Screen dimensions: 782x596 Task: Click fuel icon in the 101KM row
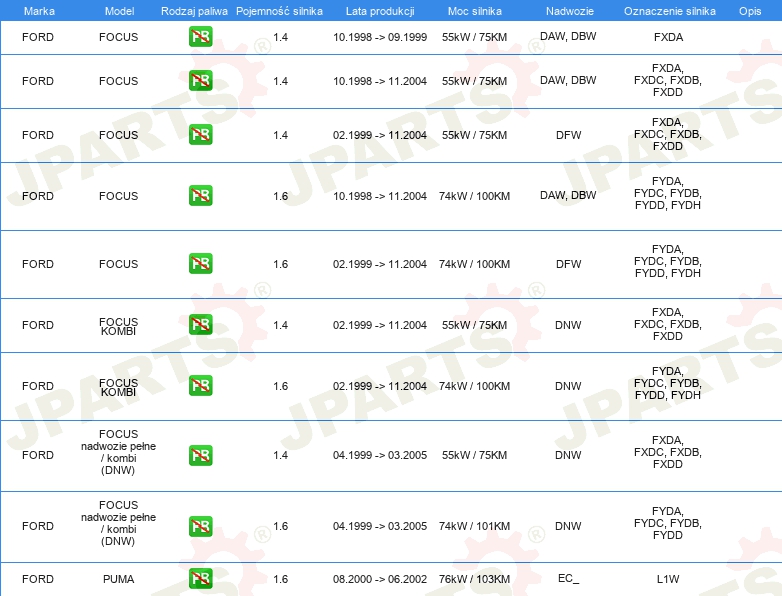(x=200, y=526)
